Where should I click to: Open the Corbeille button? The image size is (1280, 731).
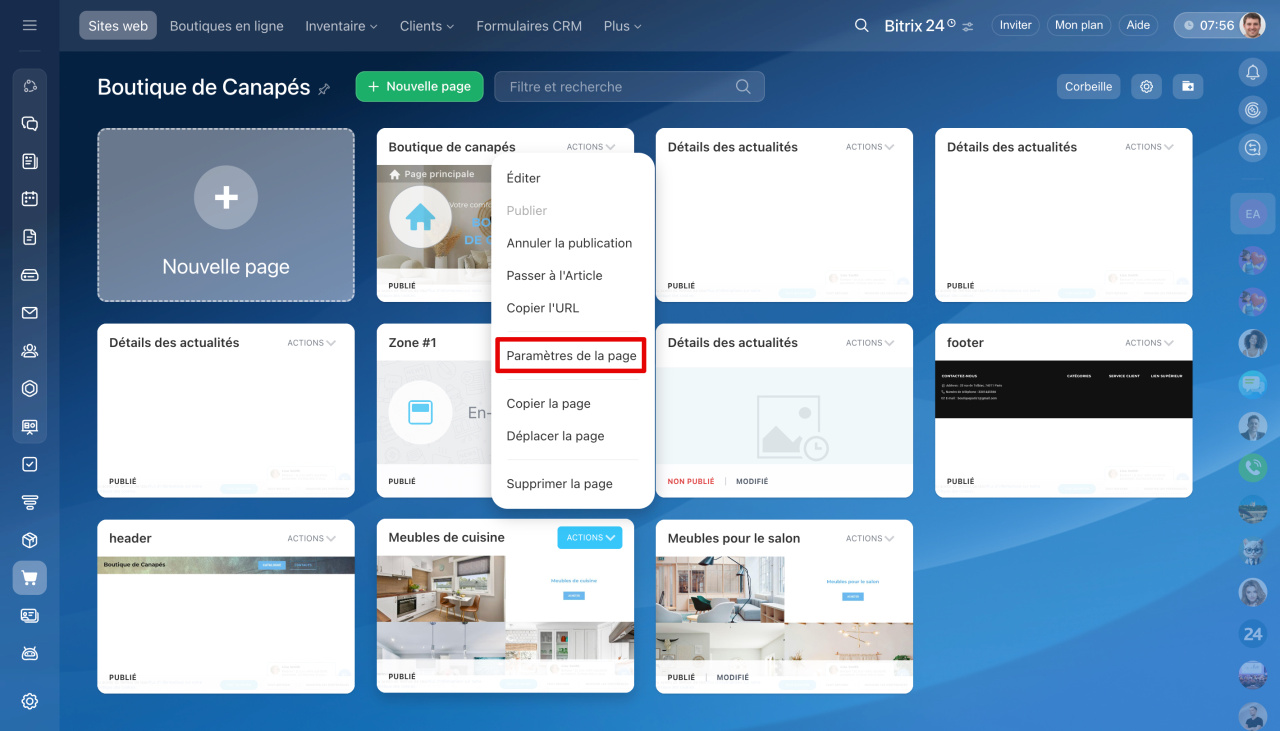[1088, 87]
